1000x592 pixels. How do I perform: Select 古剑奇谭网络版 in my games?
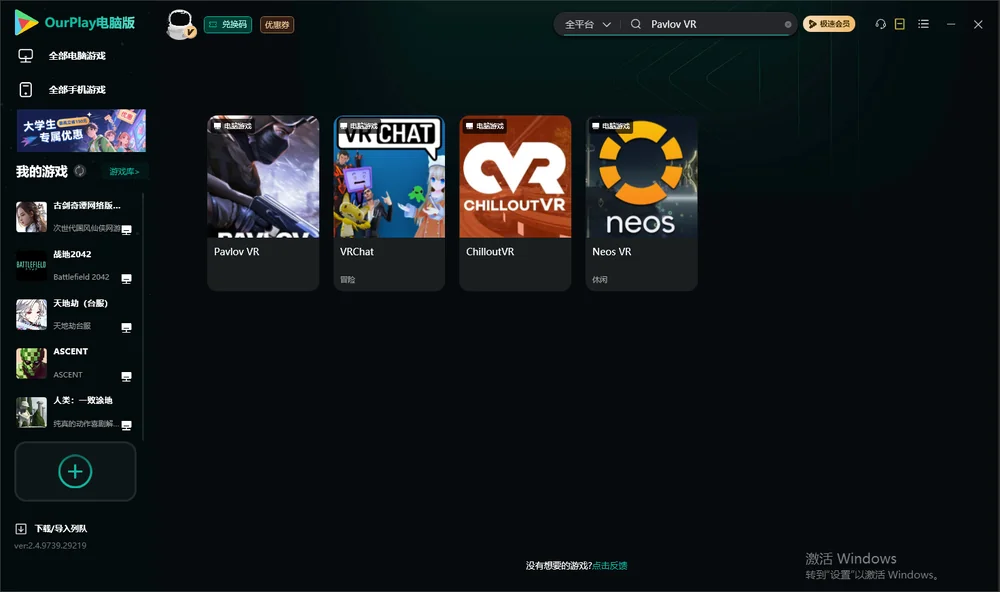point(75,217)
